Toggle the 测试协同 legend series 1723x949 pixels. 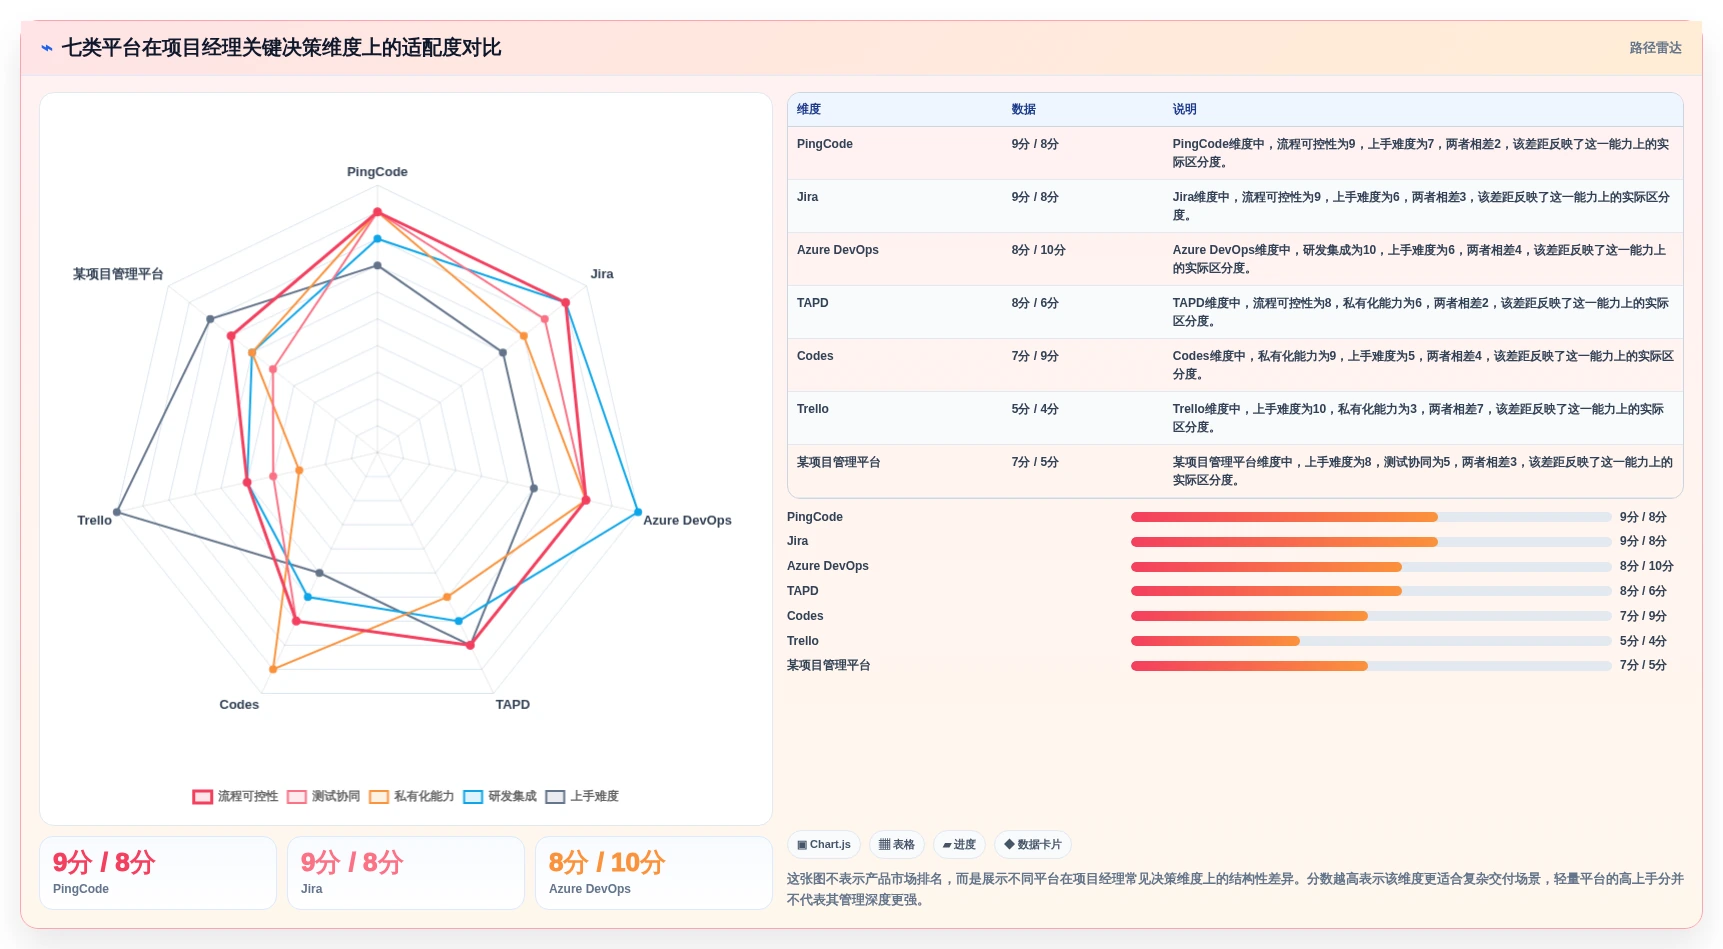pyautogui.click(x=323, y=796)
